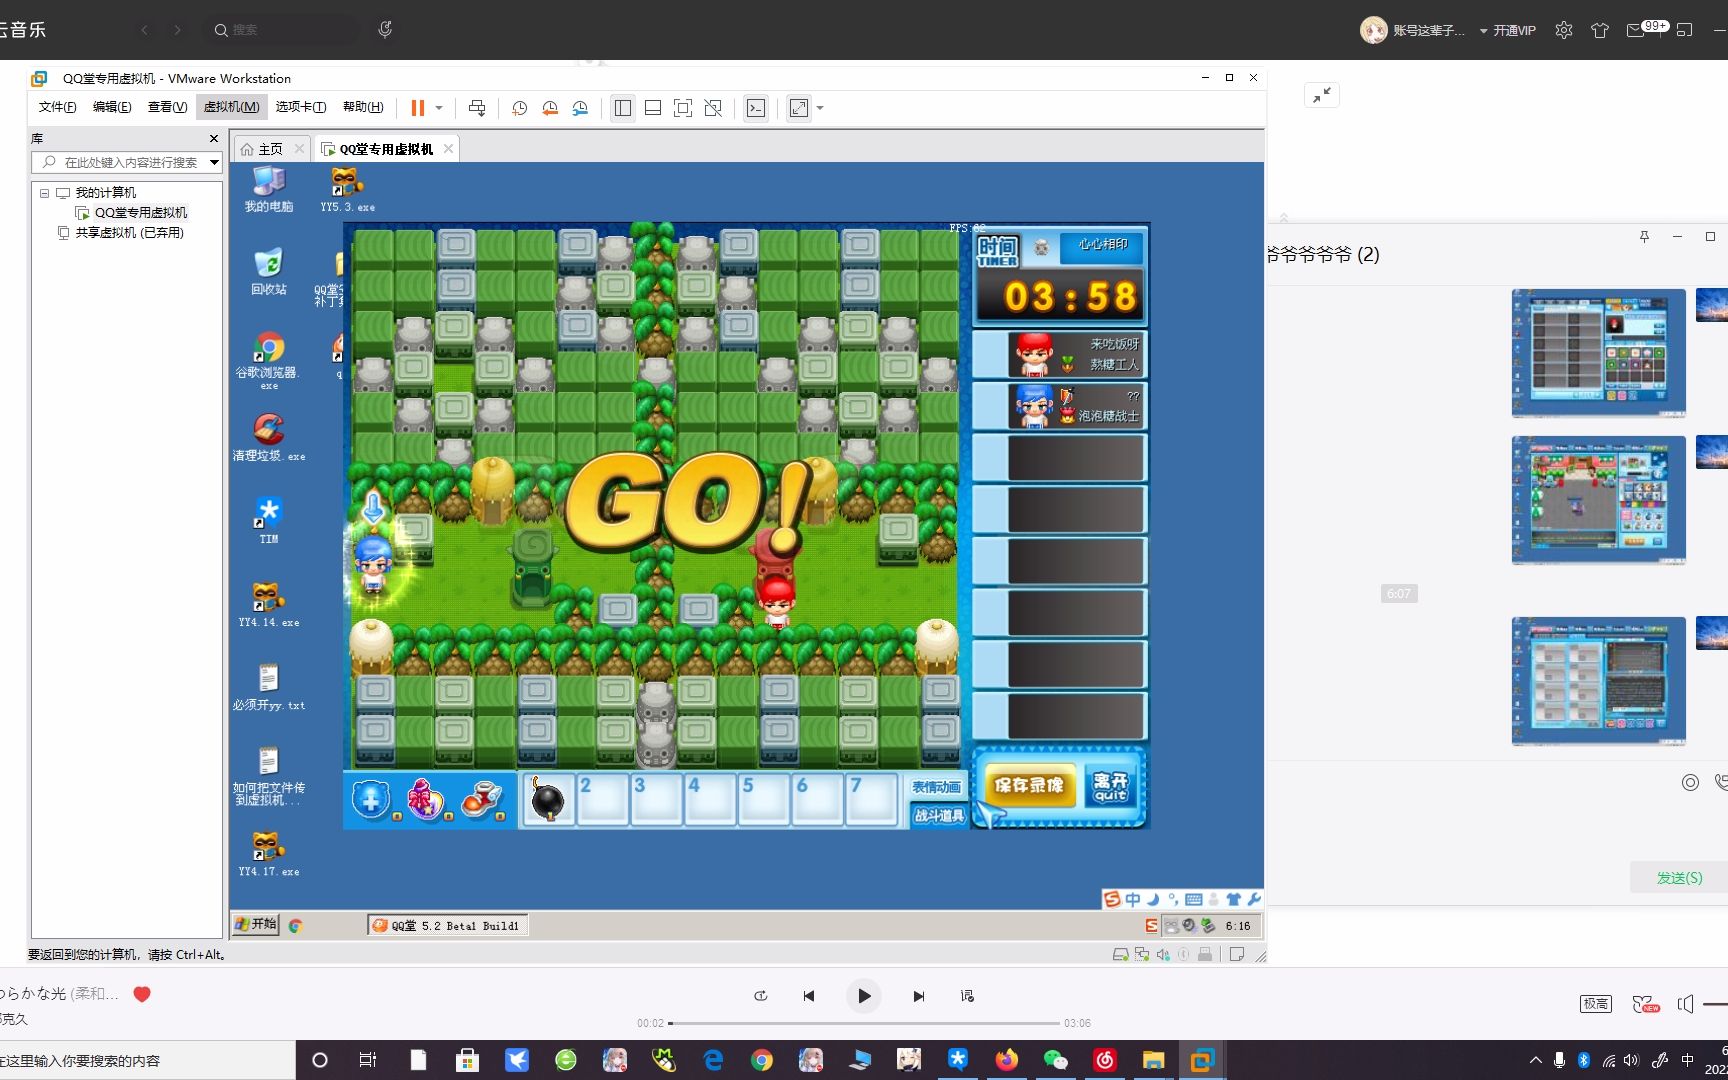Viewport: 1728px width, 1080px height.
Task: Enter VMware full screen mode
Action: coord(683,108)
